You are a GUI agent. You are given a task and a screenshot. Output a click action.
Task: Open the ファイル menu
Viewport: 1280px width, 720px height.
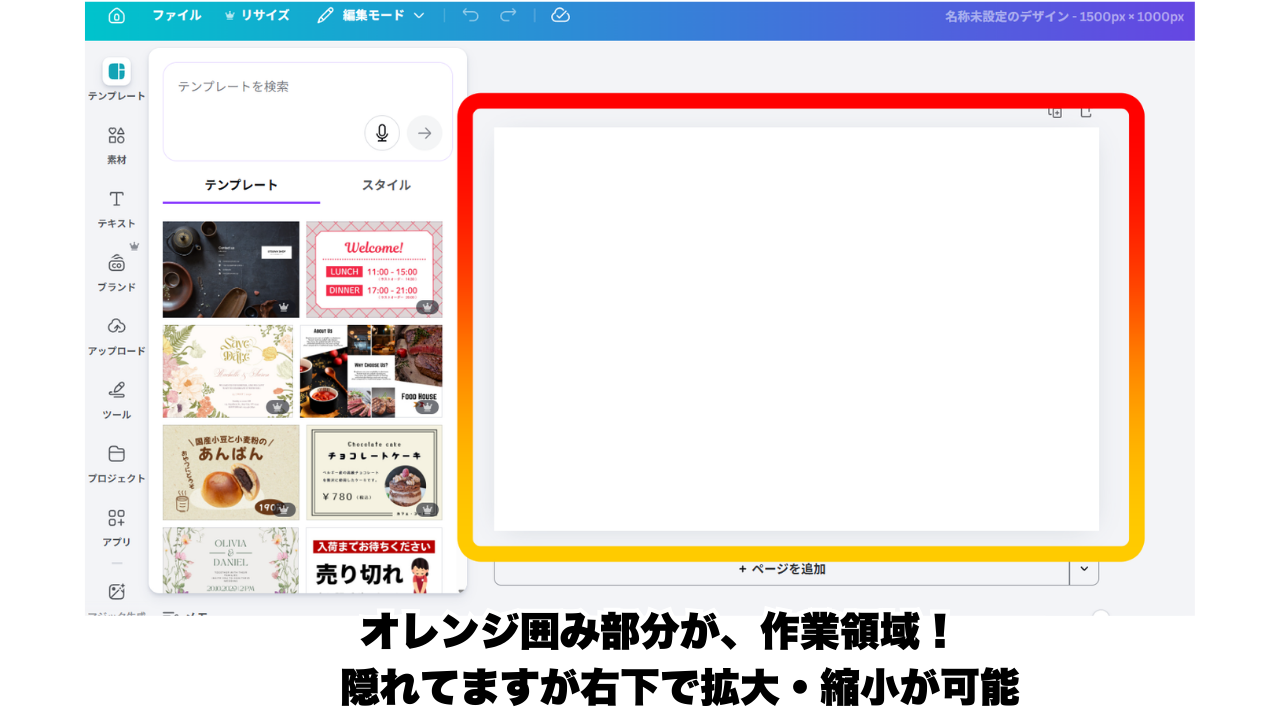(176, 15)
